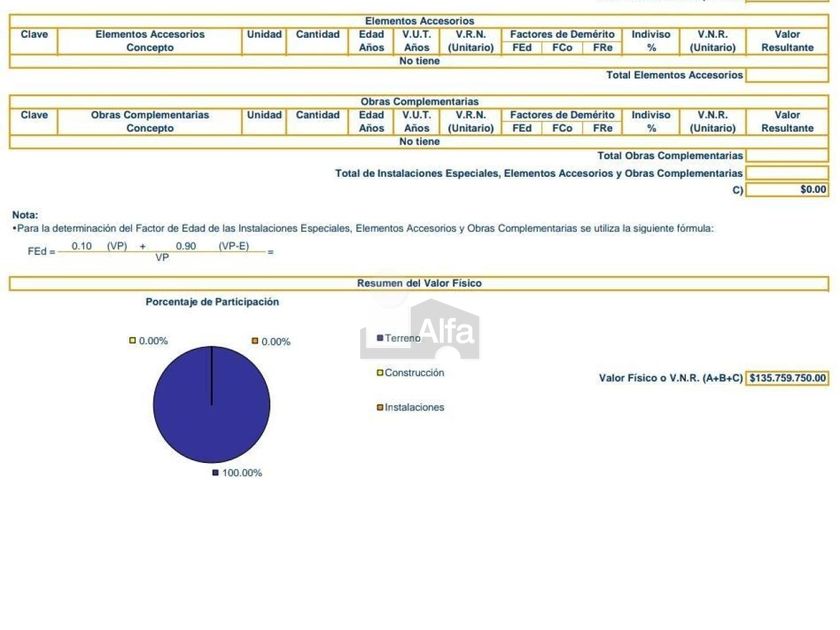This screenshot has width=840, height=630.
Task: Select Clave header in Elementos Accesorios table
Action: point(34,34)
